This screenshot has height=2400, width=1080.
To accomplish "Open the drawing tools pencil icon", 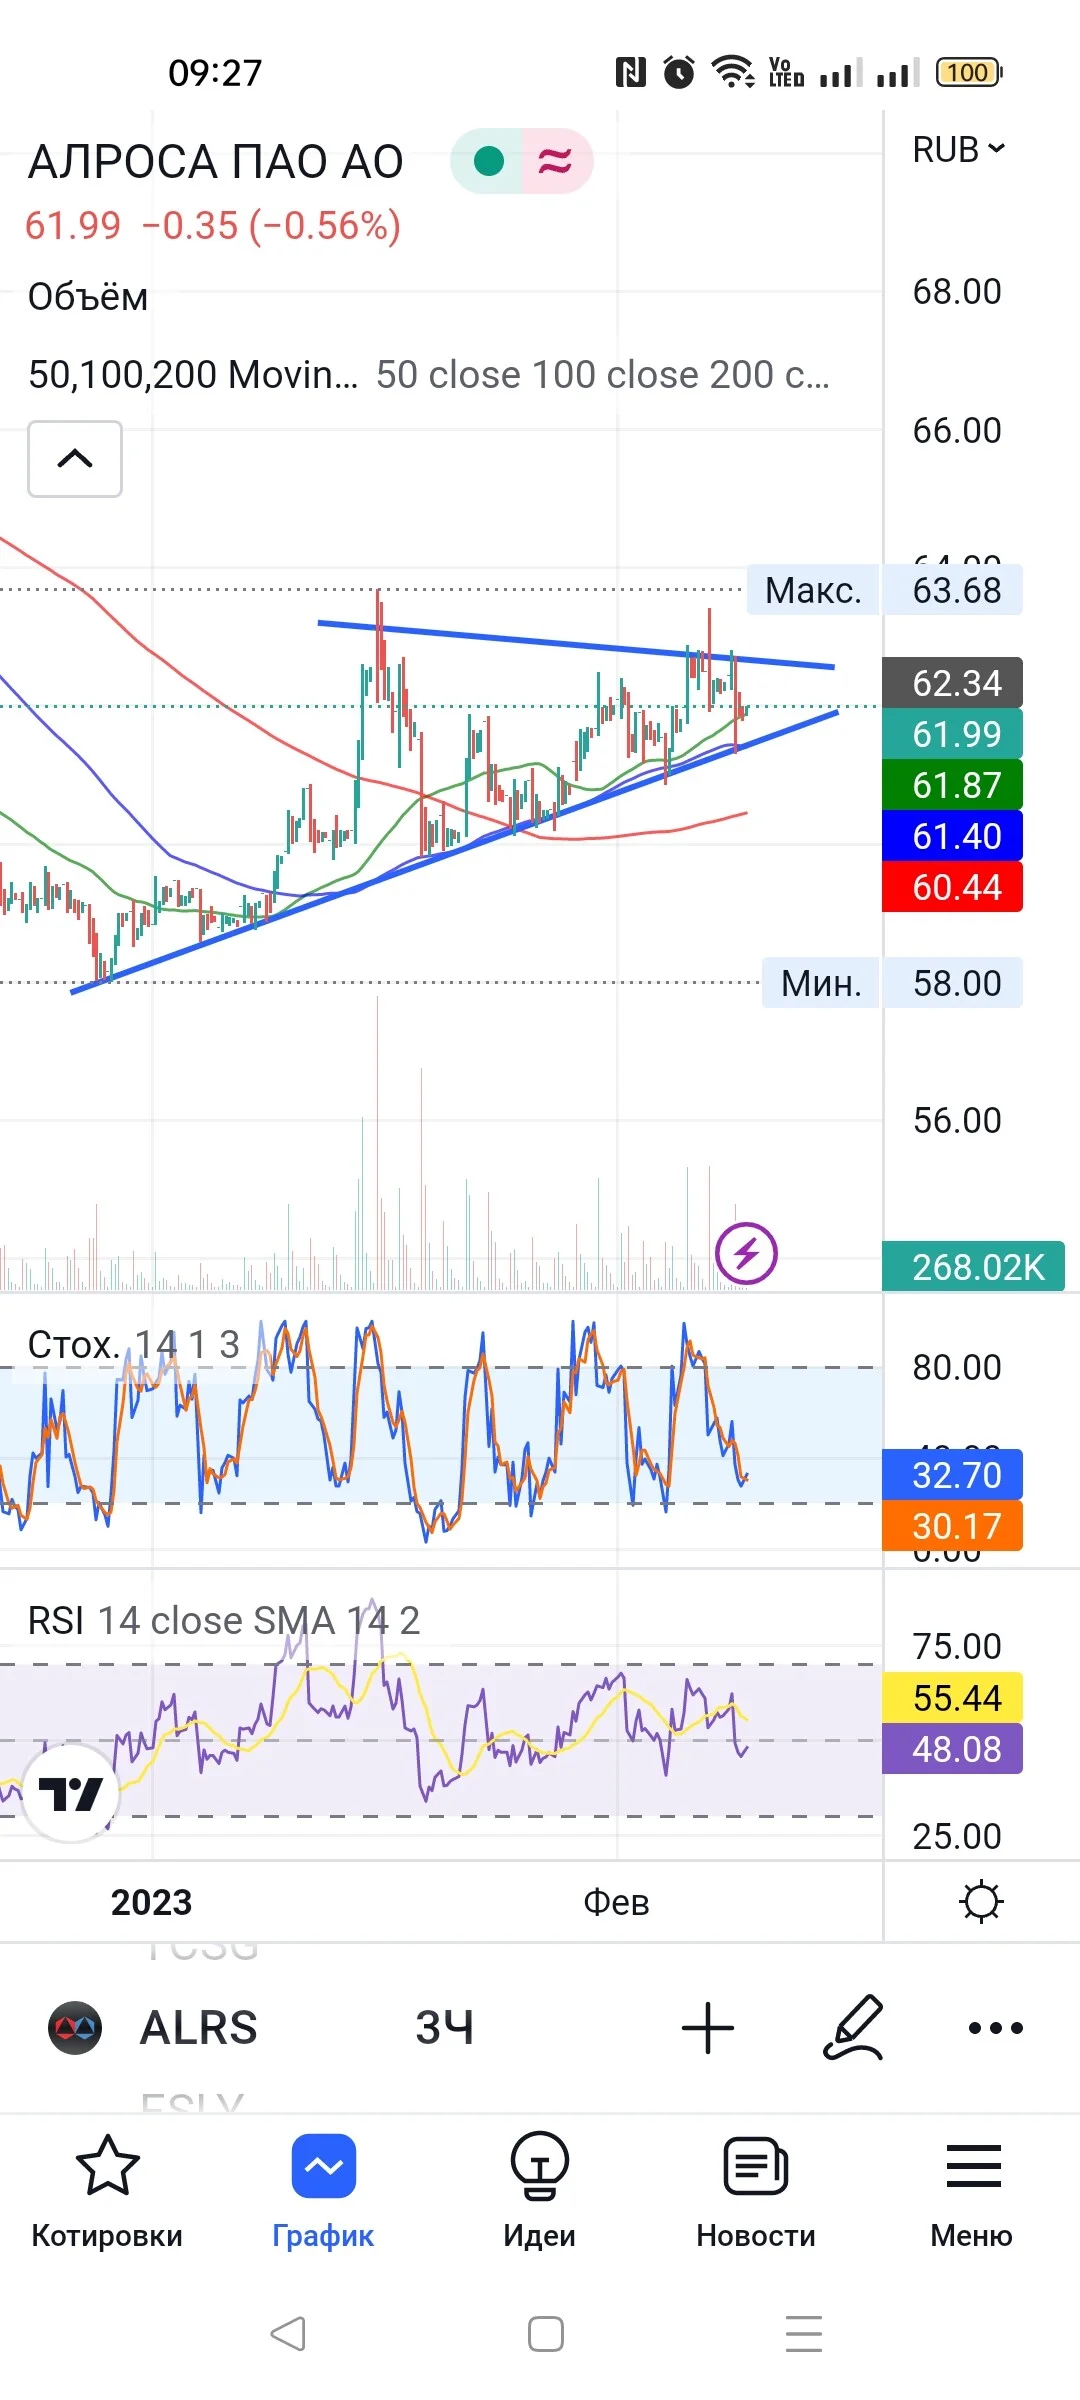I will [x=853, y=2027].
